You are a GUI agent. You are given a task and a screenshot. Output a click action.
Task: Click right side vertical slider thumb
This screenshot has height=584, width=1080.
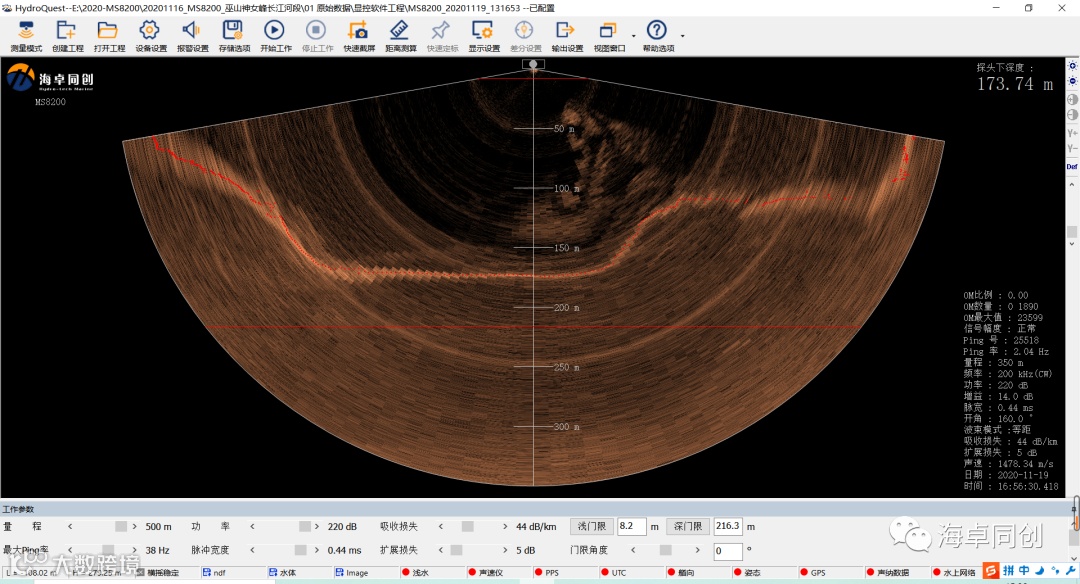[1072, 231]
